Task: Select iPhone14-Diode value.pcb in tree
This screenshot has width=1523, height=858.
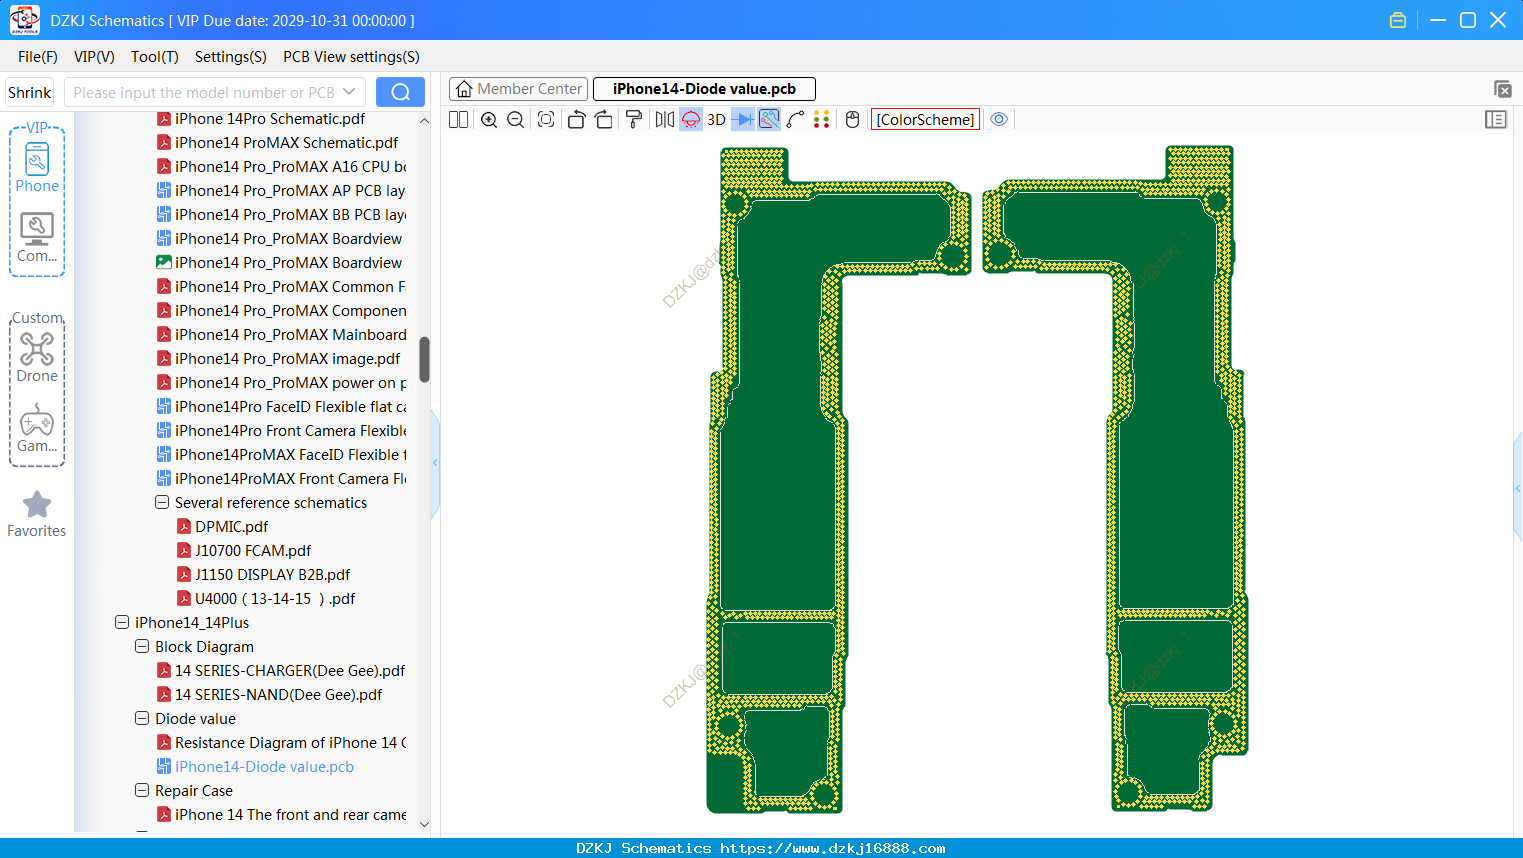Action: tap(264, 767)
